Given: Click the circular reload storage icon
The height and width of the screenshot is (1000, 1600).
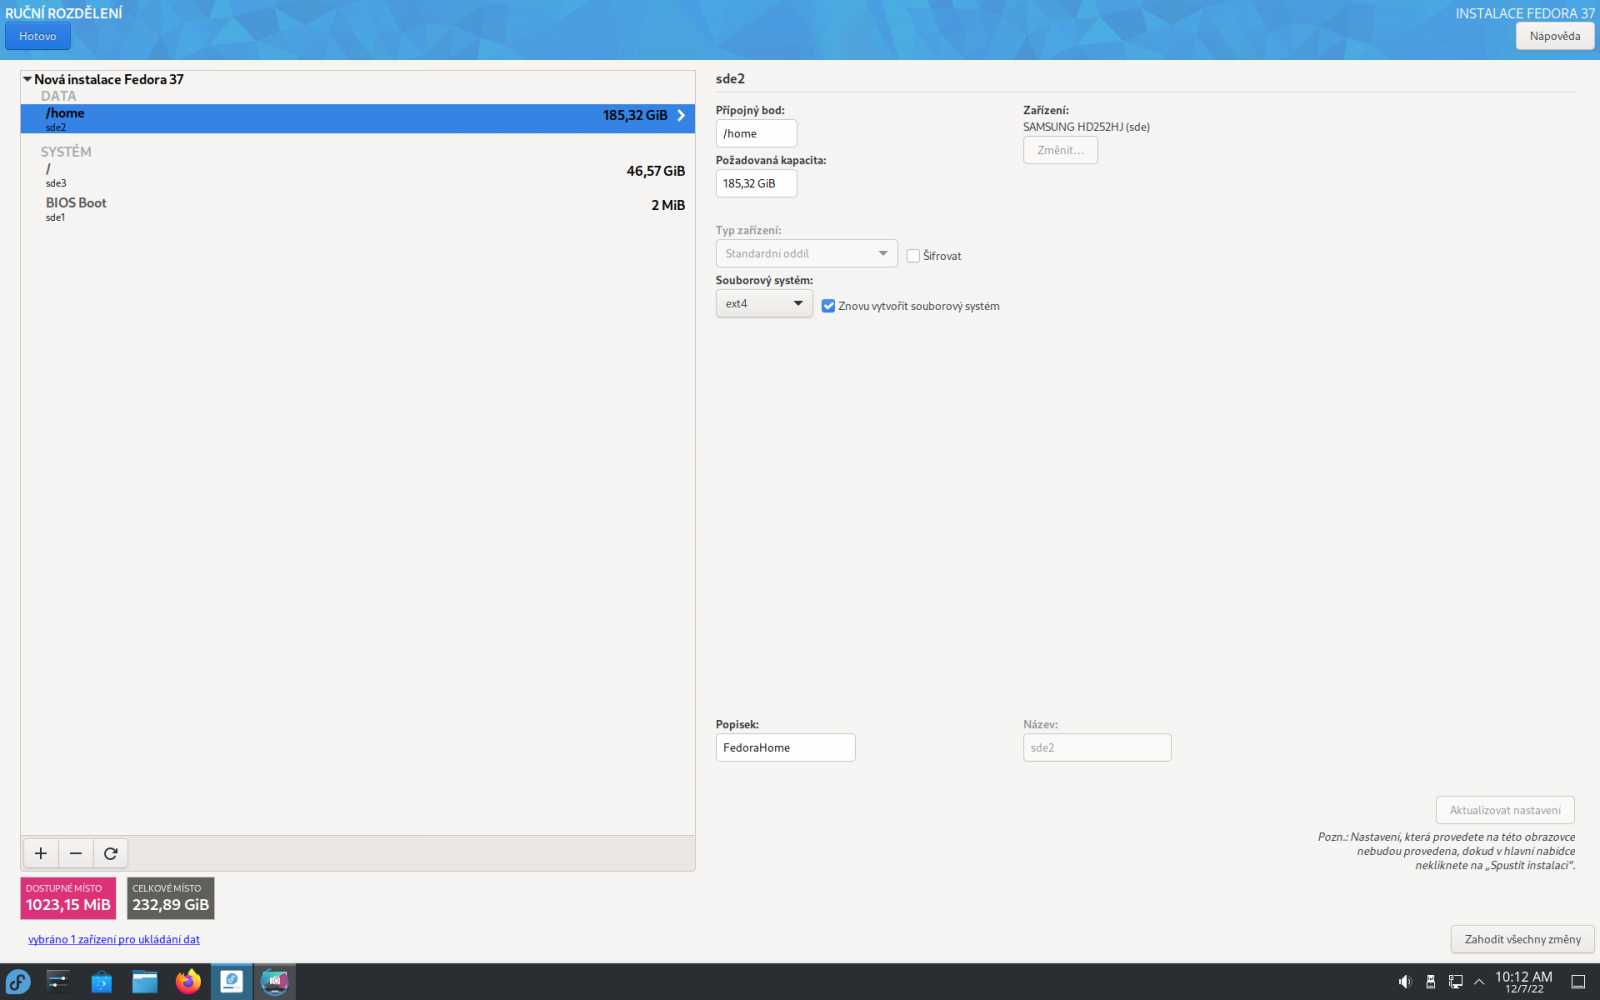Looking at the screenshot, I should pos(111,853).
